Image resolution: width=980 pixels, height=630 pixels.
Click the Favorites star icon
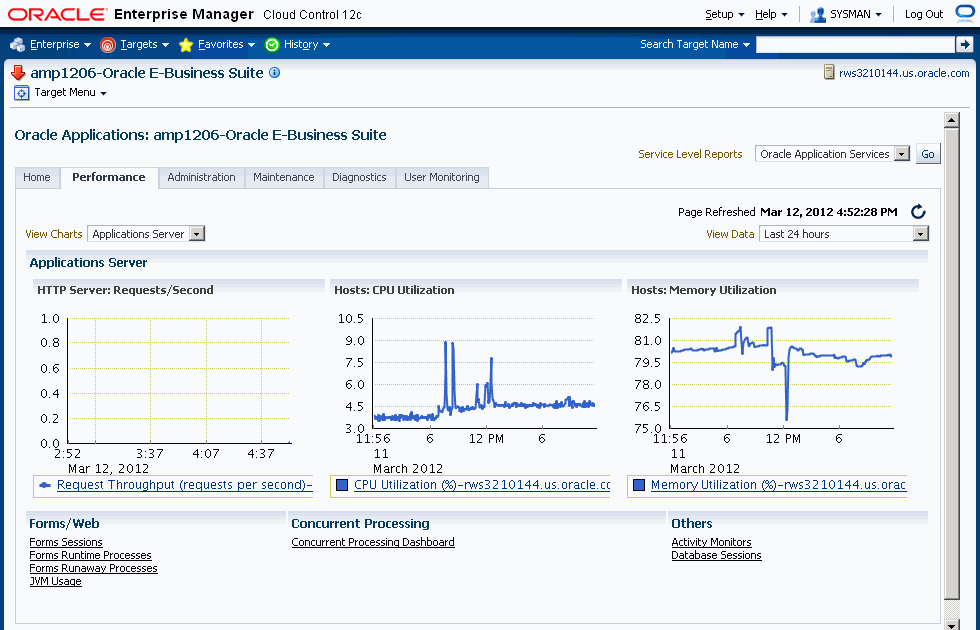click(x=186, y=45)
